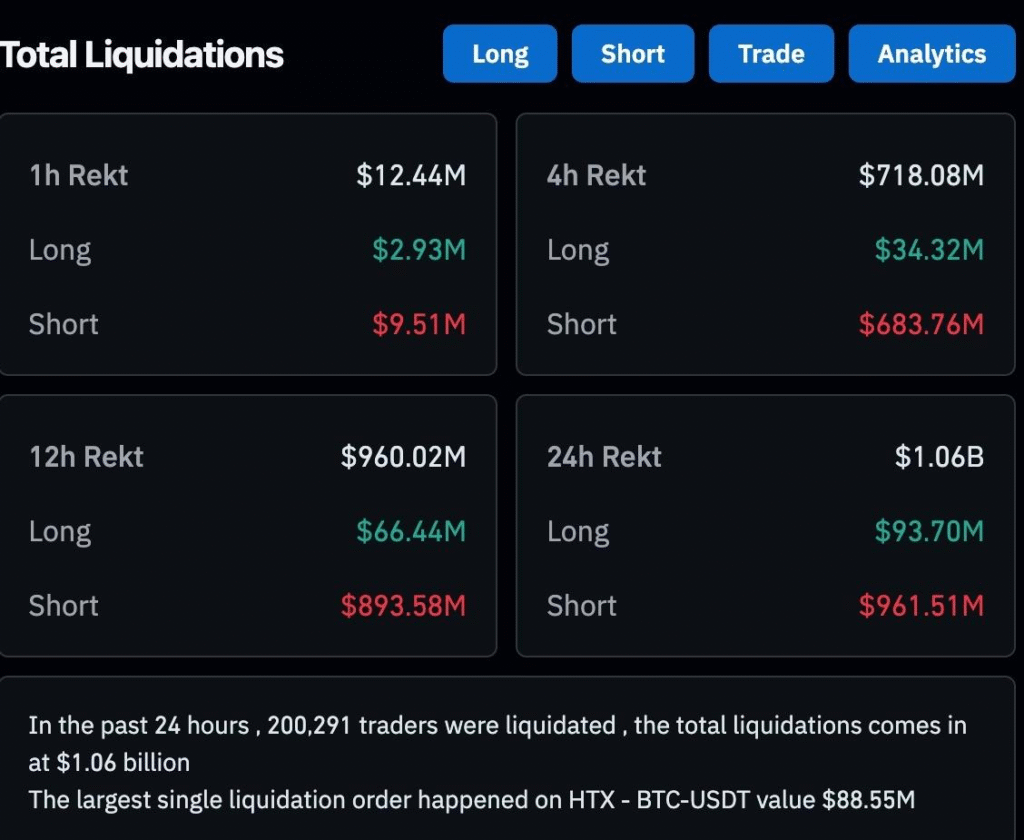The image size is (1024, 840).
Task: Click the green $93.70M long value
Action: (x=929, y=531)
